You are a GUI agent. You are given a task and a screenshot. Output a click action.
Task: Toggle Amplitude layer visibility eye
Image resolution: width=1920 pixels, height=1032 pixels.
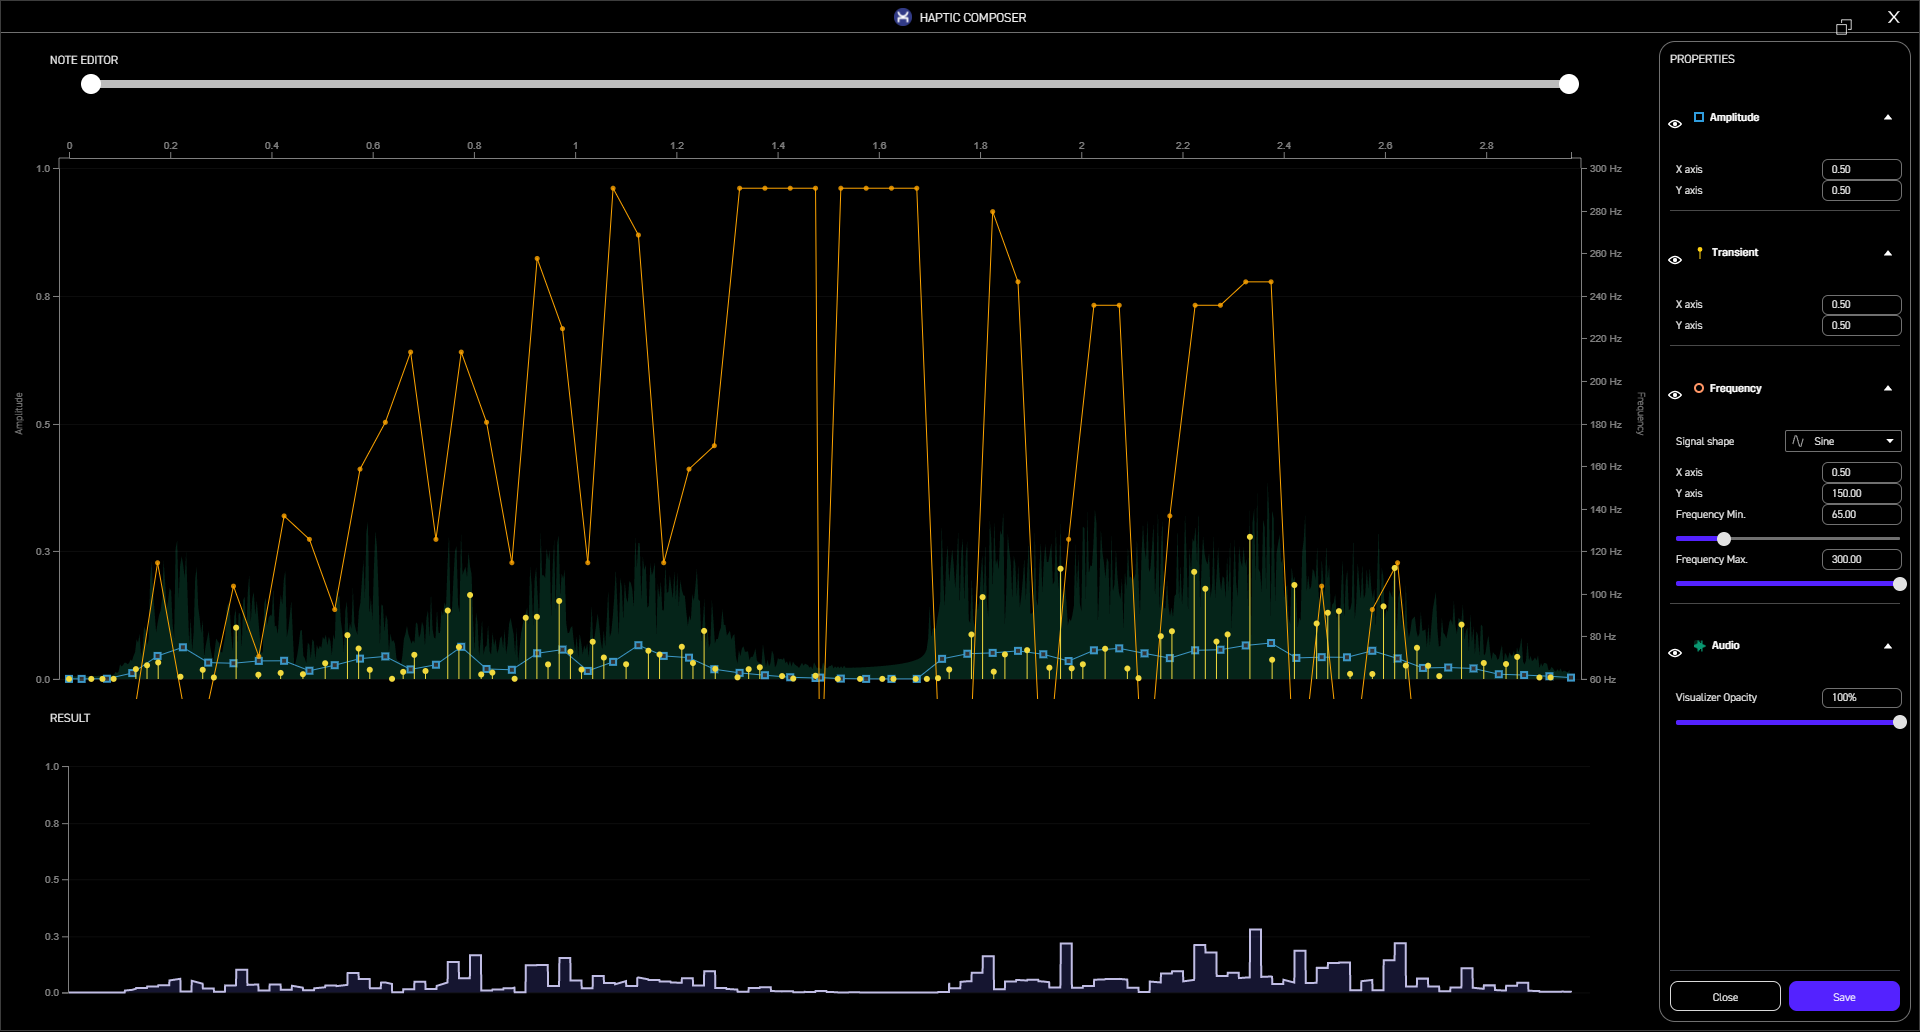coord(1675,124)
